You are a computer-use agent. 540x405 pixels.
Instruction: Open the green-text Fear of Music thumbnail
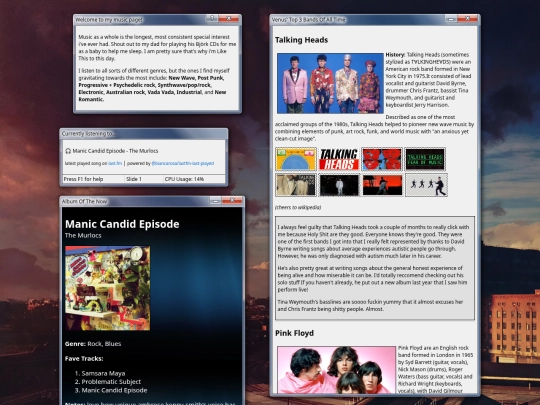tap(425, 159)
